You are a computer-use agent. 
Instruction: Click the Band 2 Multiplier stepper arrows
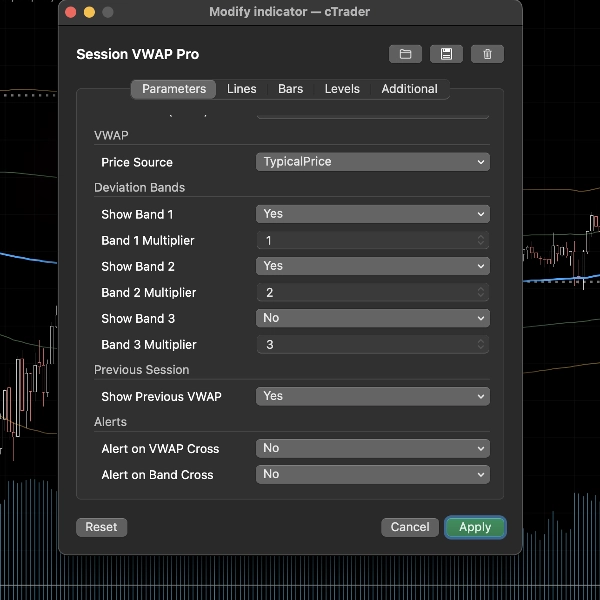[x=481, y=292]
